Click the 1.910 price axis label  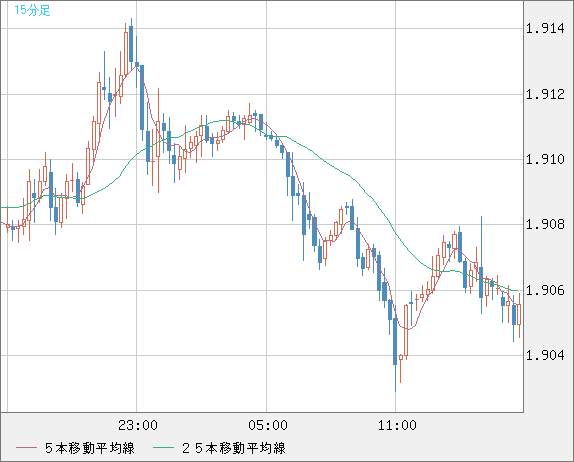click(x=545, y=159)
